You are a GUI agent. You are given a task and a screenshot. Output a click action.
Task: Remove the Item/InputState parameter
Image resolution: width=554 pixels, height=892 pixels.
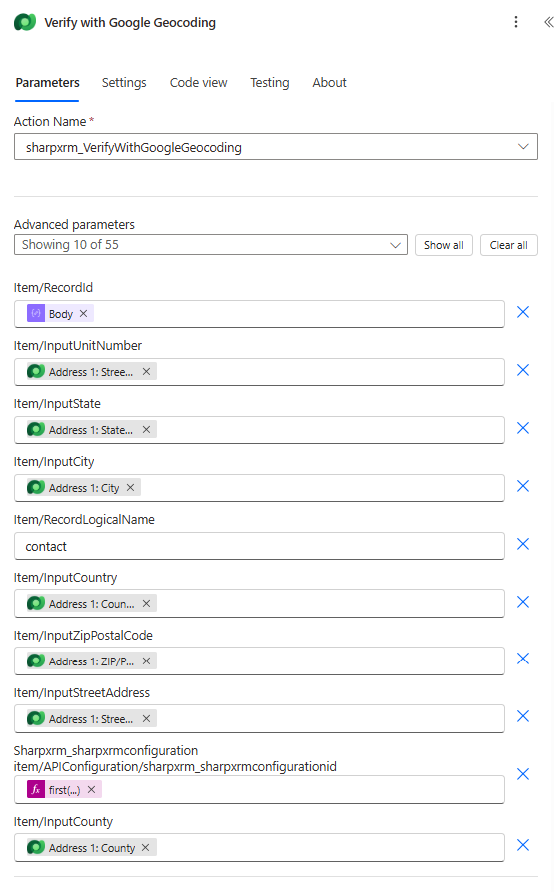523,428
